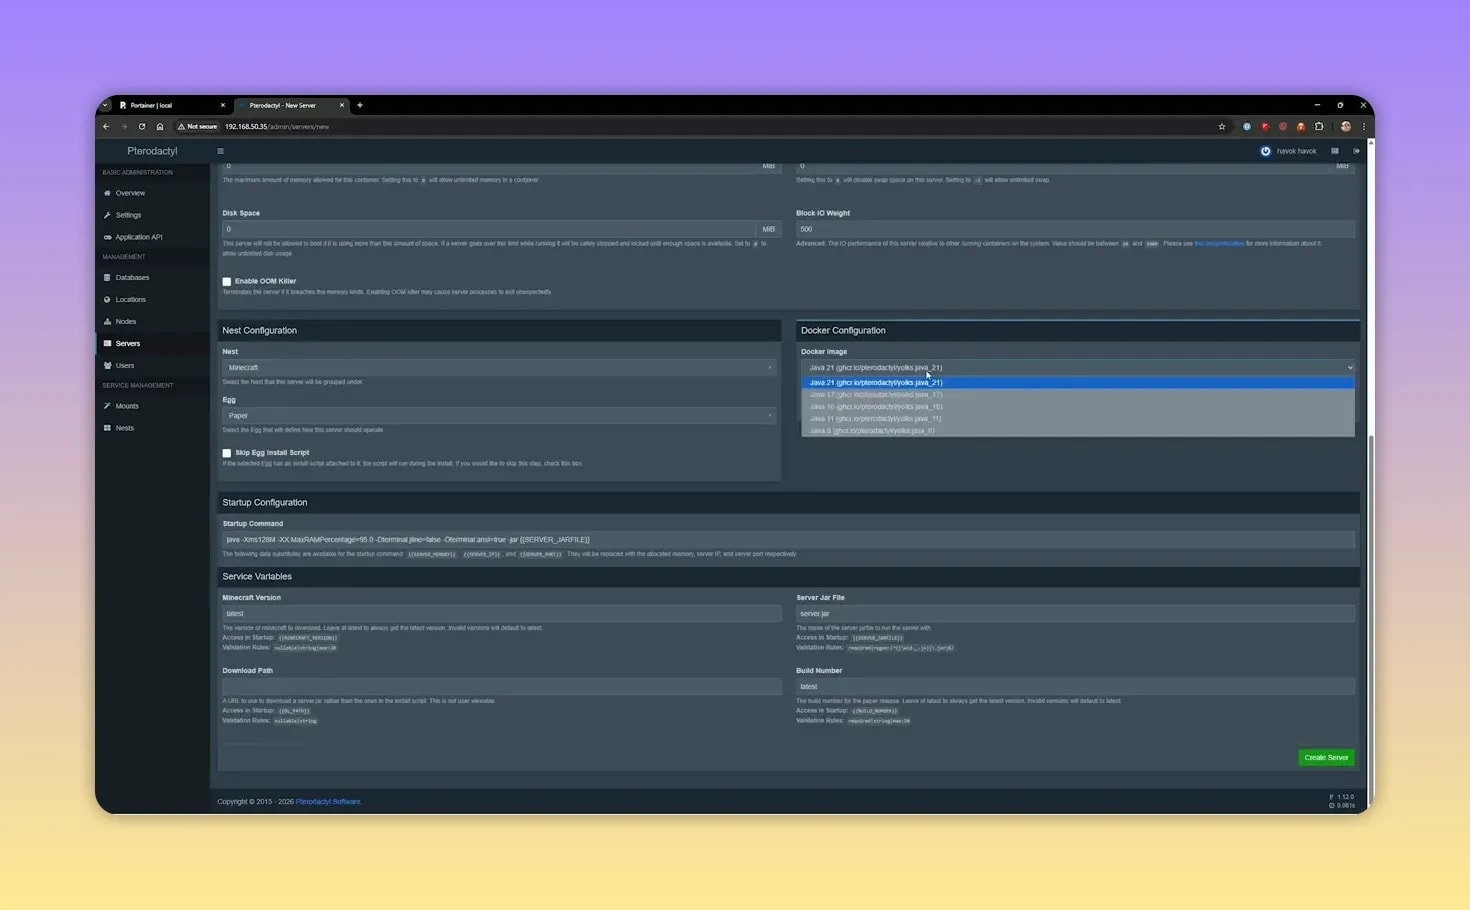This screenshot has width=1470, height=910.
Task: Select Java 8 option in Docker Image list
Action: [x=1078, y=430]
